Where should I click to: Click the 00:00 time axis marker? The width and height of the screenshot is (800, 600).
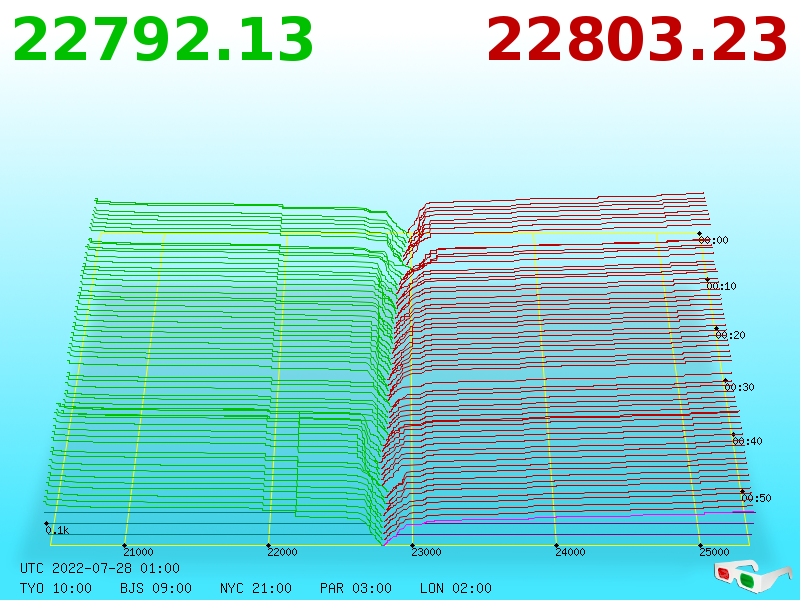(x=713, y=240)
